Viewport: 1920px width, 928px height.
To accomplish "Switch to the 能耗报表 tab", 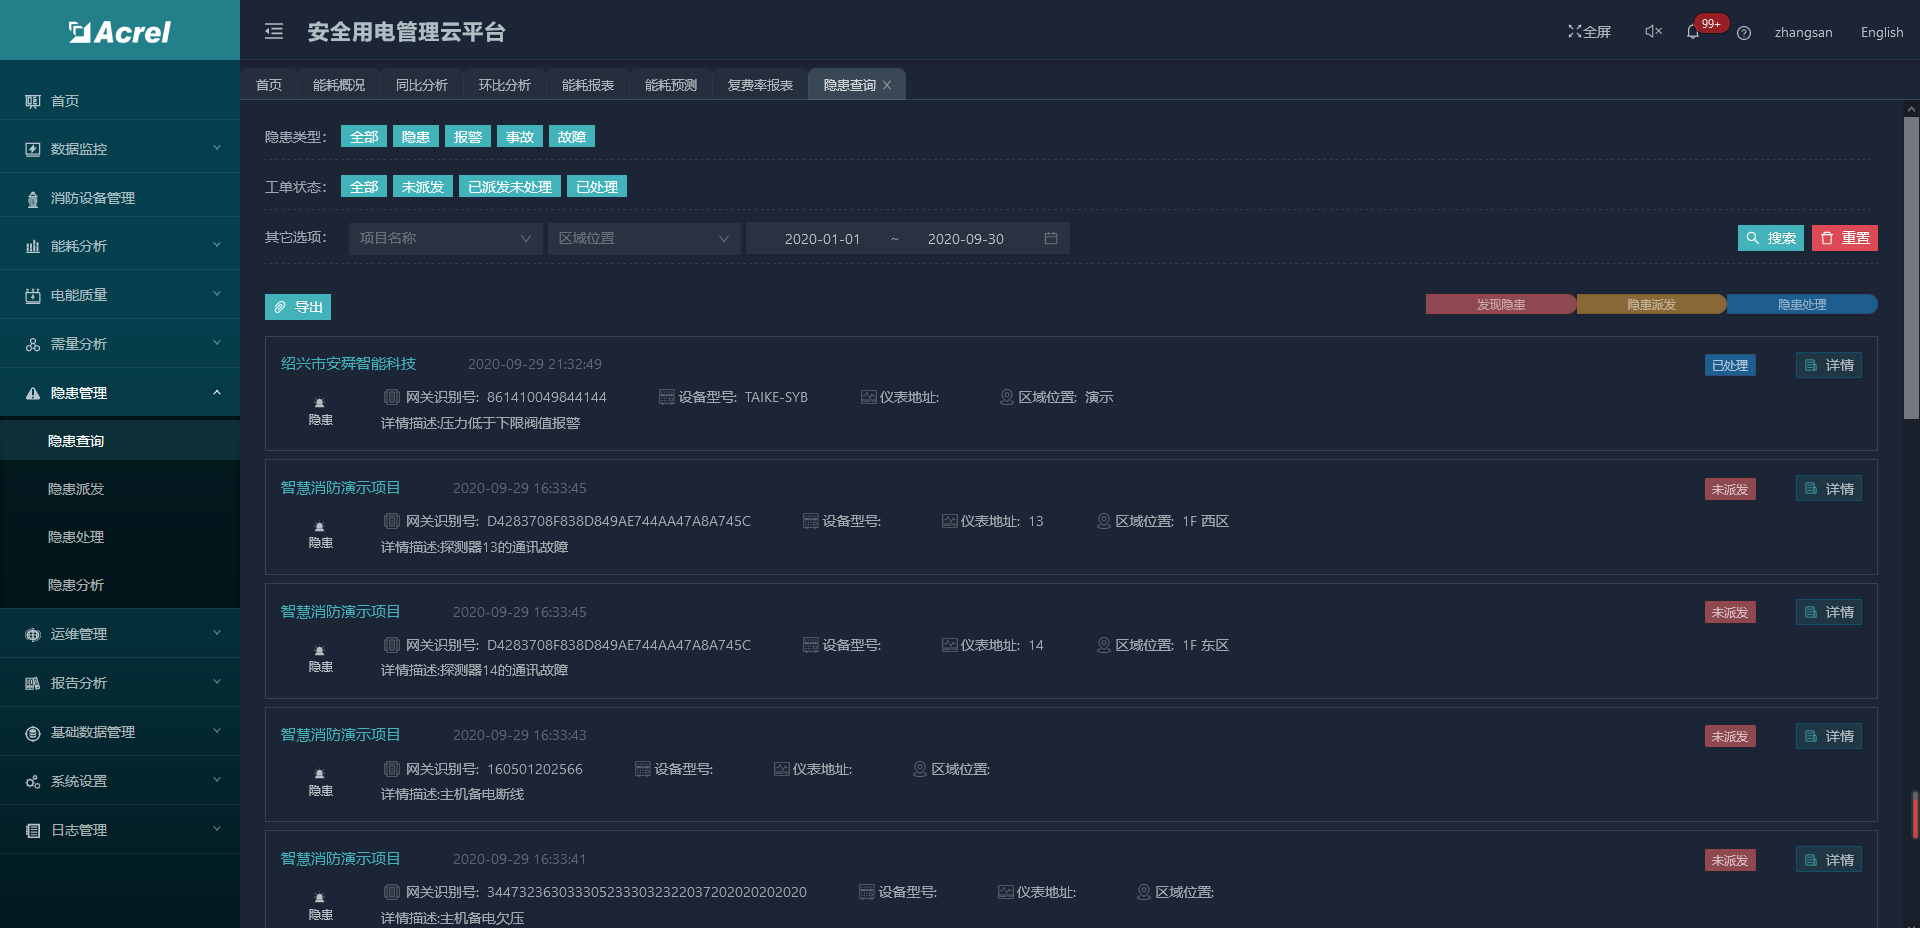I will (588, 85).
